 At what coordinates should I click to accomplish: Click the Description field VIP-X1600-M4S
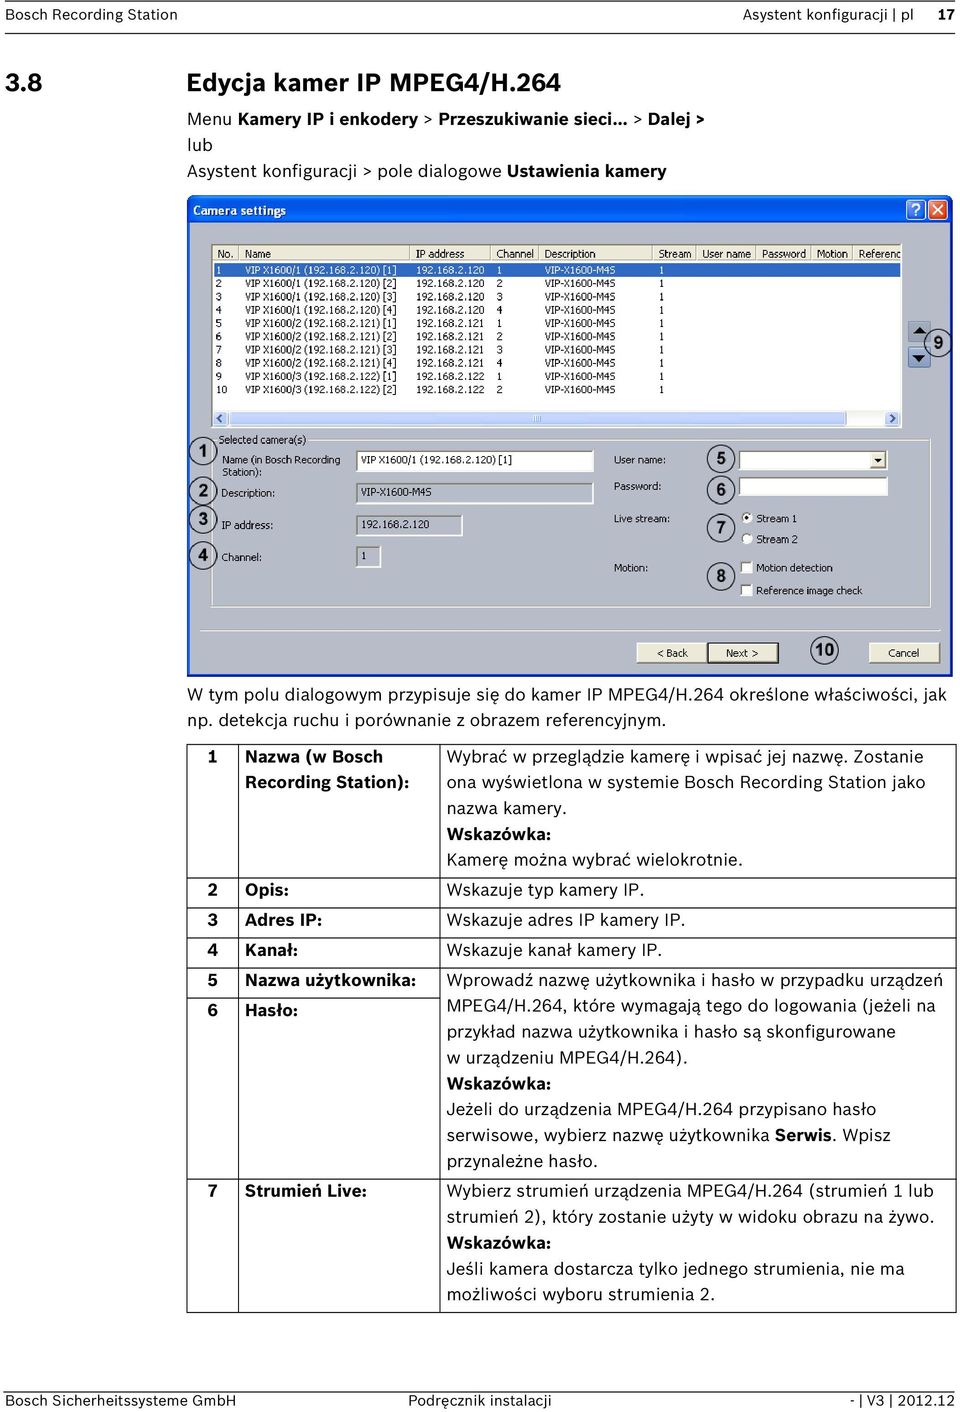coord(475,492)
